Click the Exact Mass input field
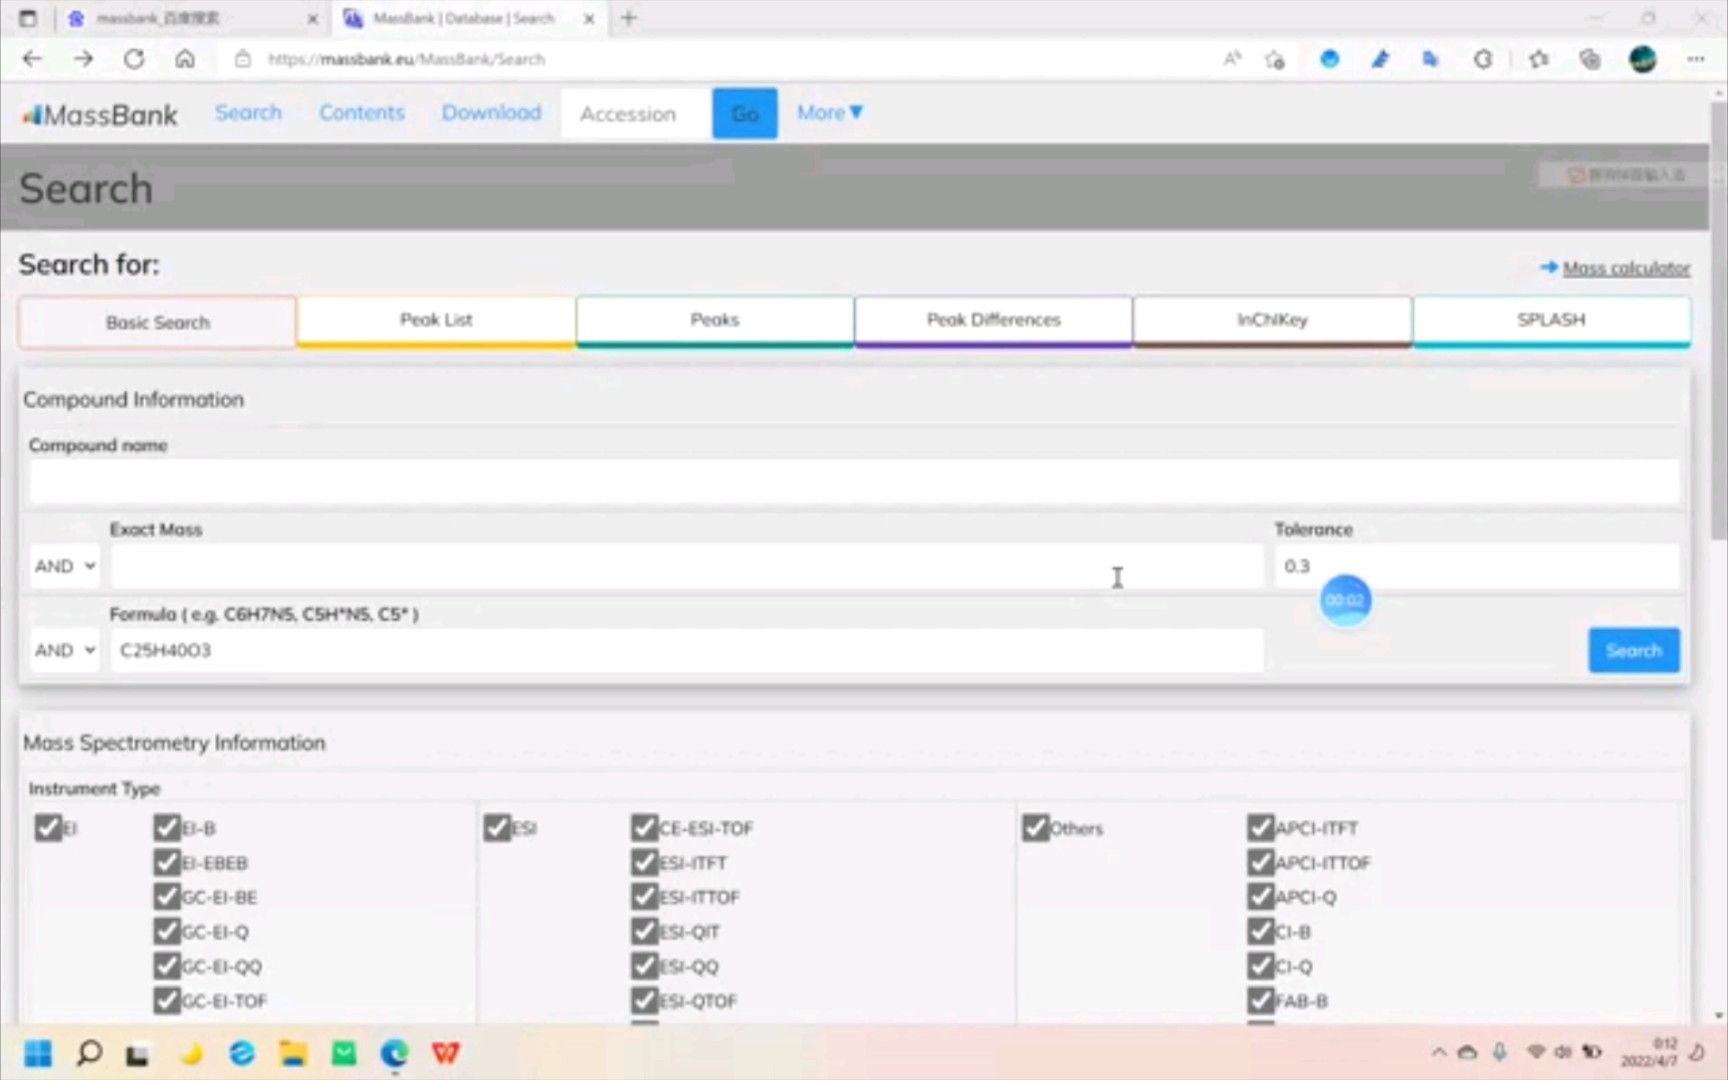The image size is (1728, 1080). pos(687,566)
